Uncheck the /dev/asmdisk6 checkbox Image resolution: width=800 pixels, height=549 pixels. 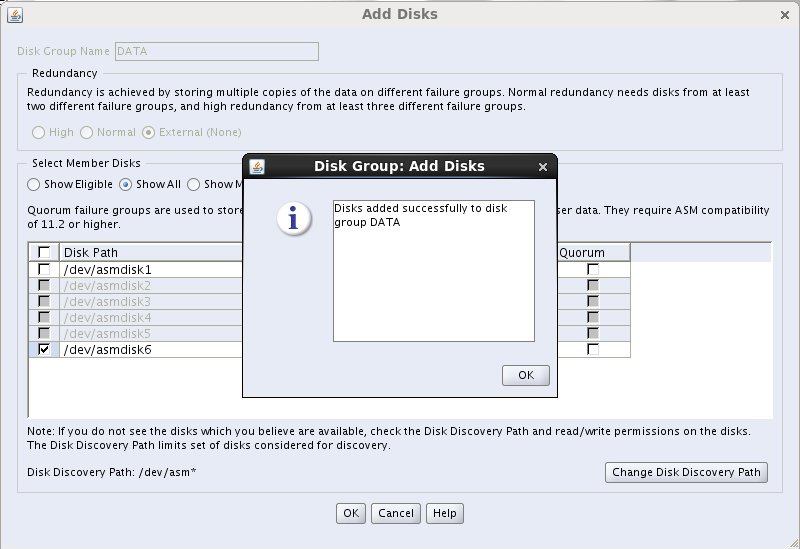point(44,350)
